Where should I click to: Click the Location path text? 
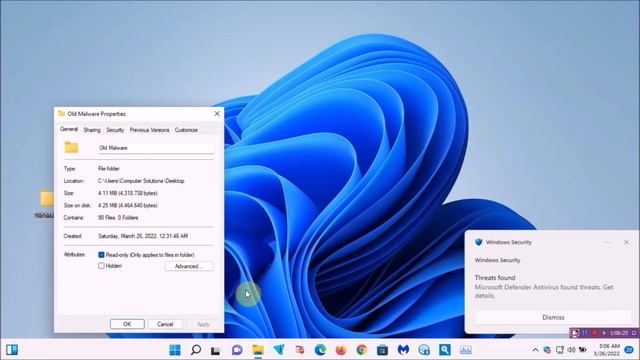141,181
